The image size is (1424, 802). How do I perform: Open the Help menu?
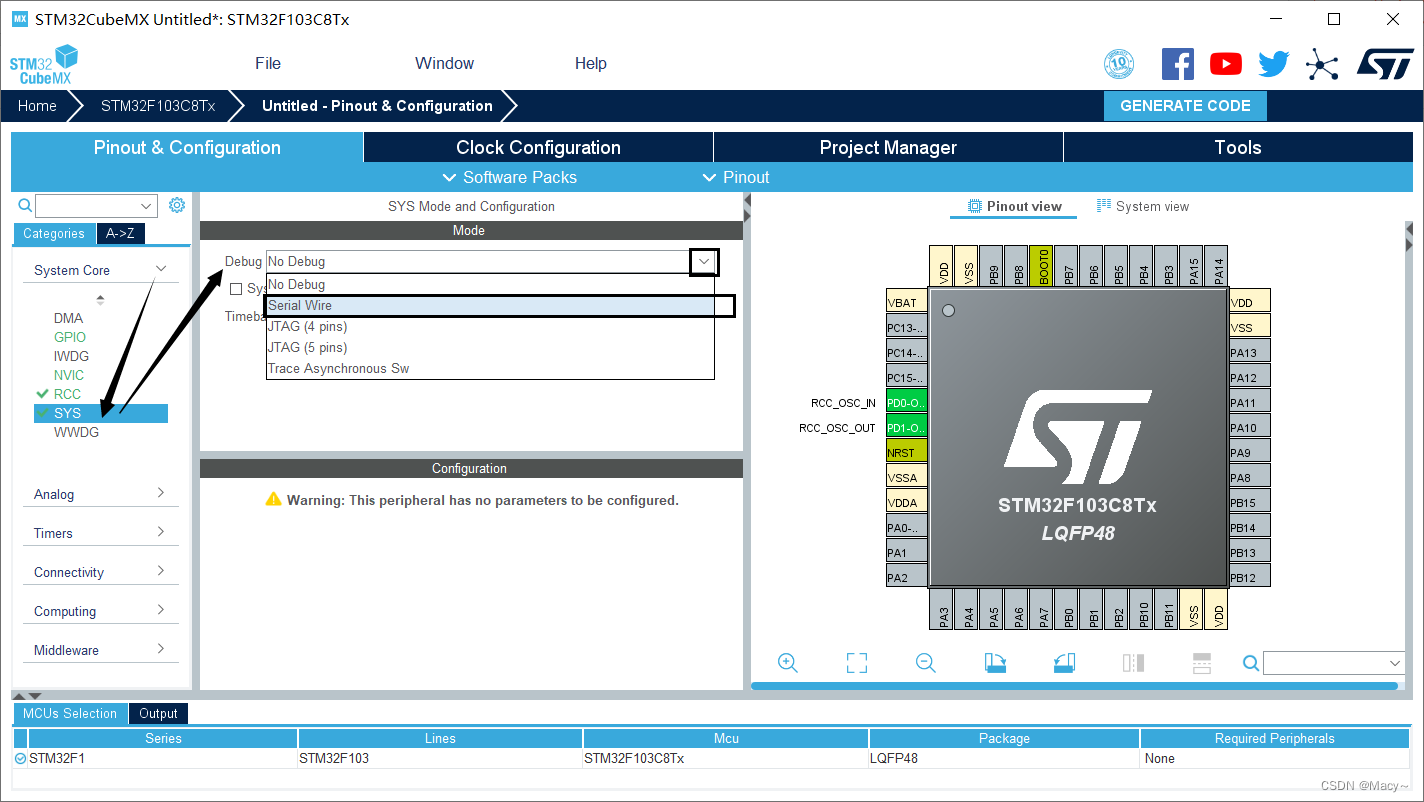[590, 63]
